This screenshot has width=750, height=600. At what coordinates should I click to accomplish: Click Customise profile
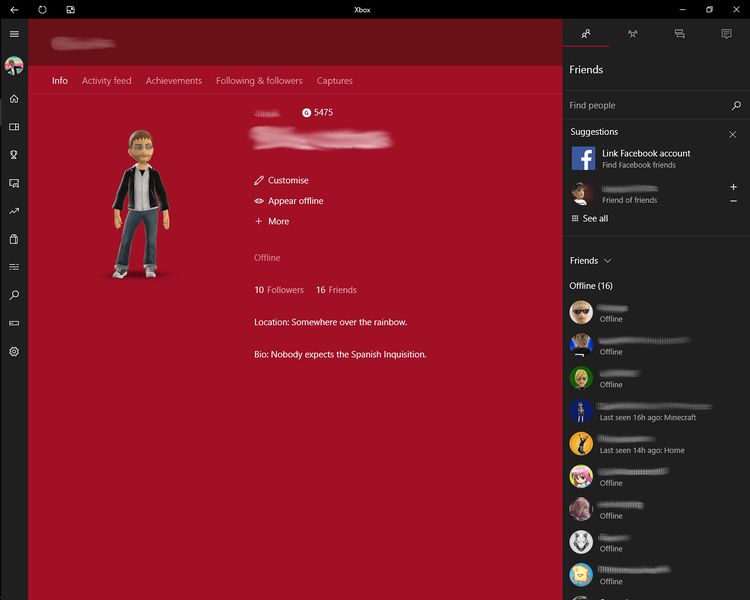281,180
